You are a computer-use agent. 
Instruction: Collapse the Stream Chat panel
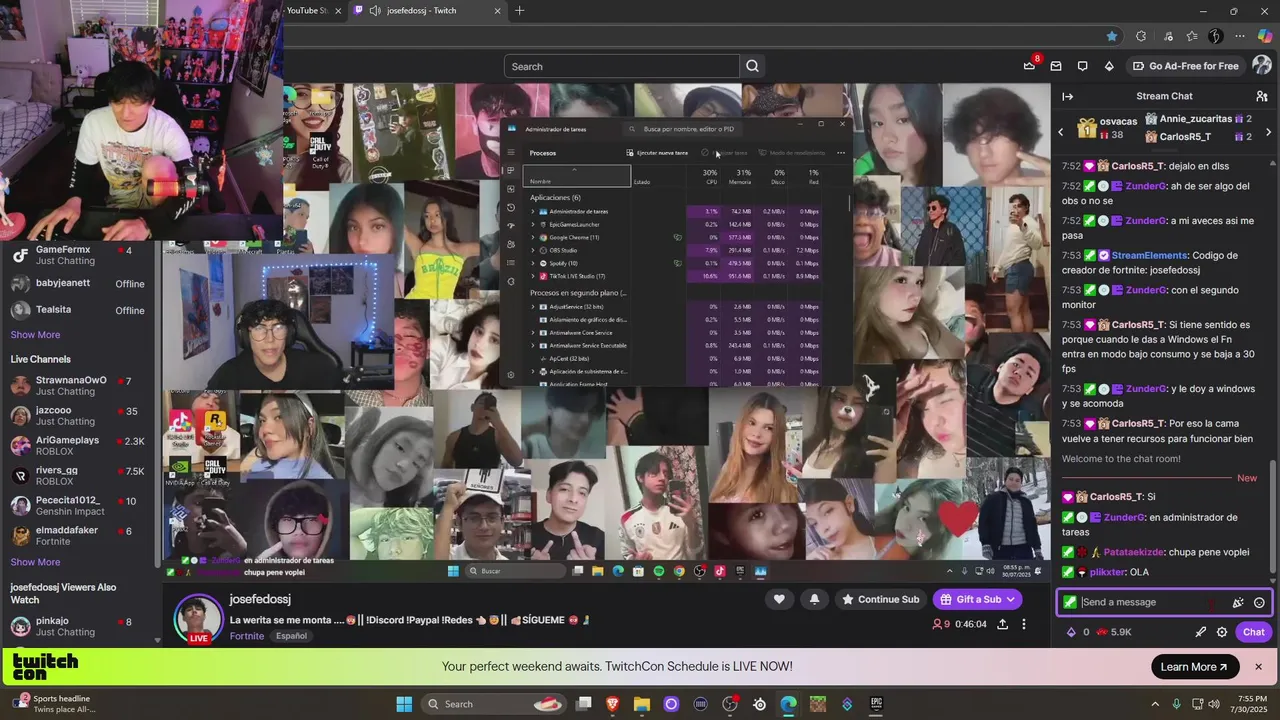pos(1067,96)
